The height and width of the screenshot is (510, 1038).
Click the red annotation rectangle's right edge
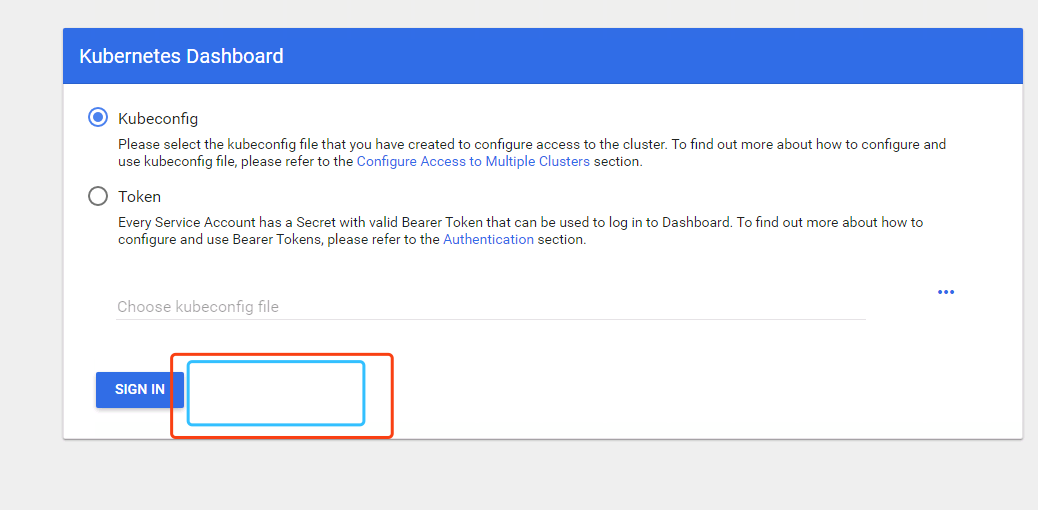coord(392,395)
